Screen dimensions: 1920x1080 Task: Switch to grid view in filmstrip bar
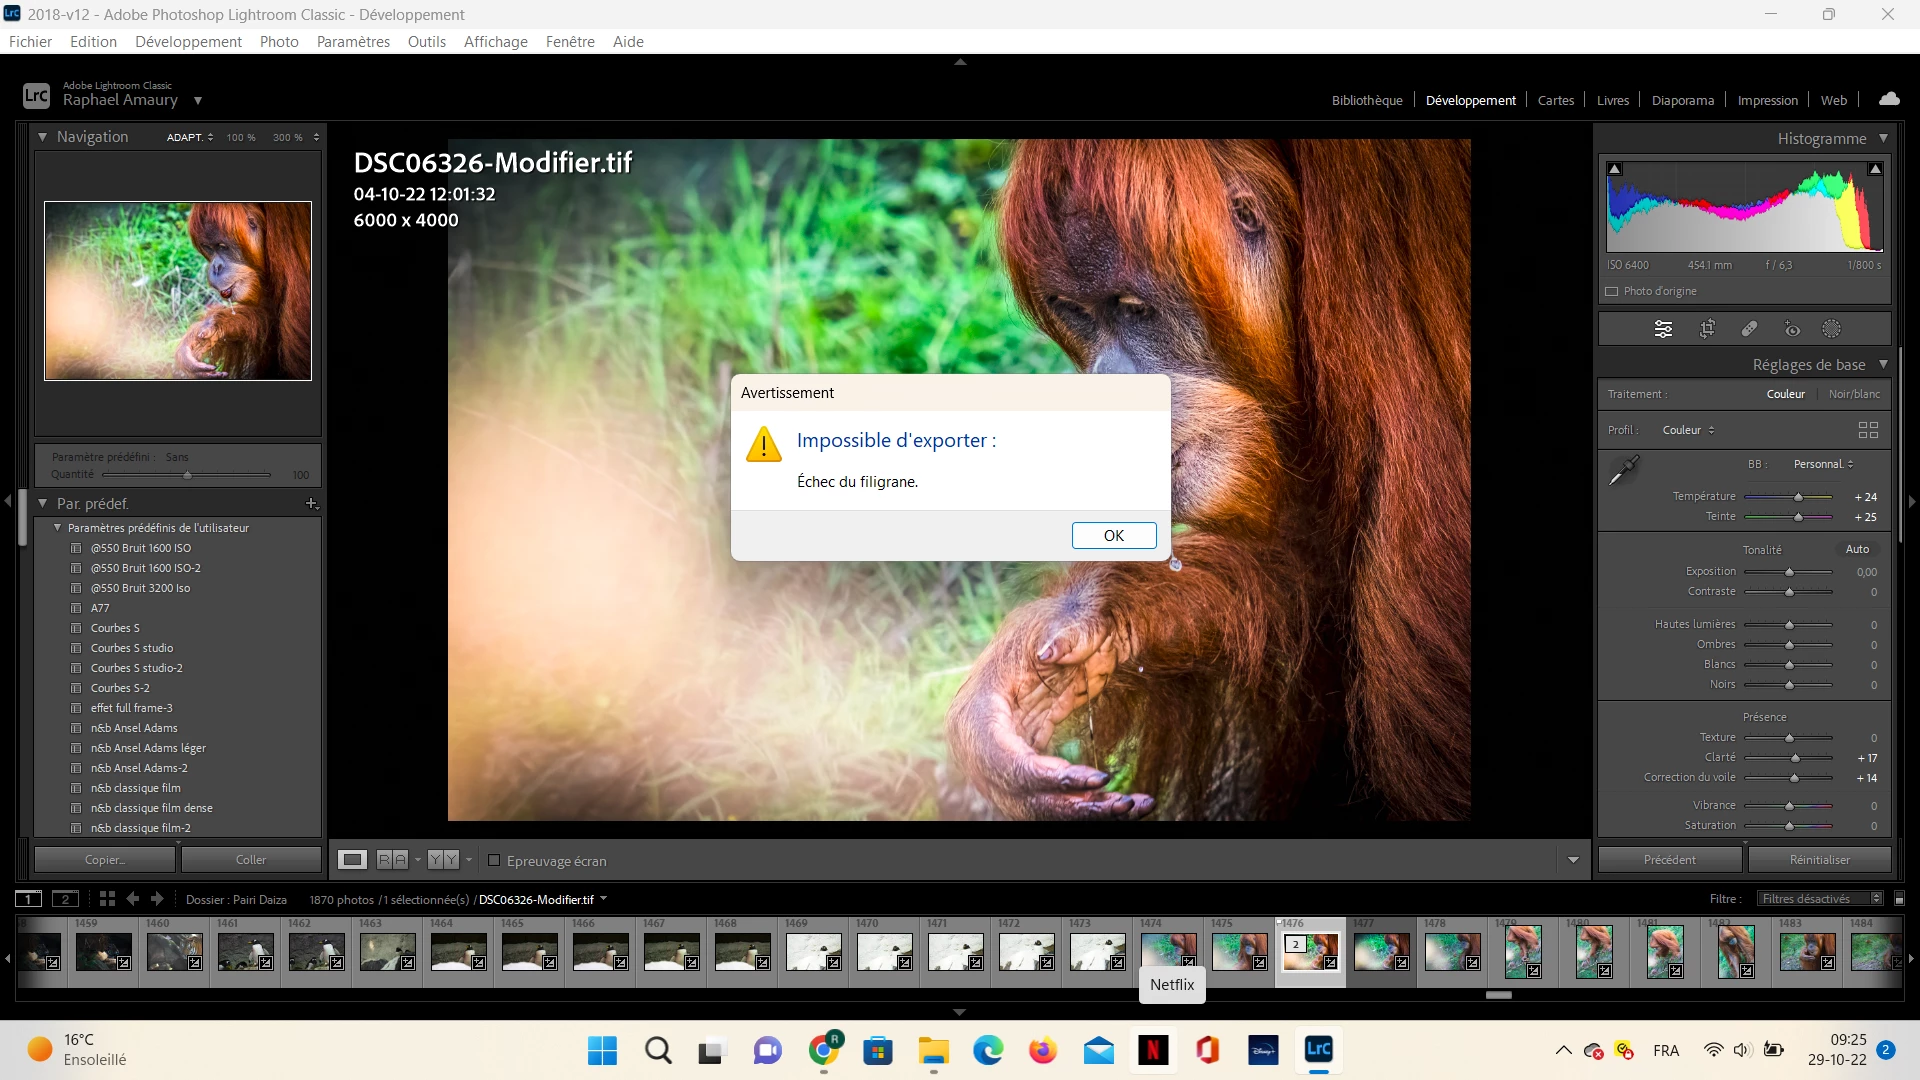[x=107, y=899]
